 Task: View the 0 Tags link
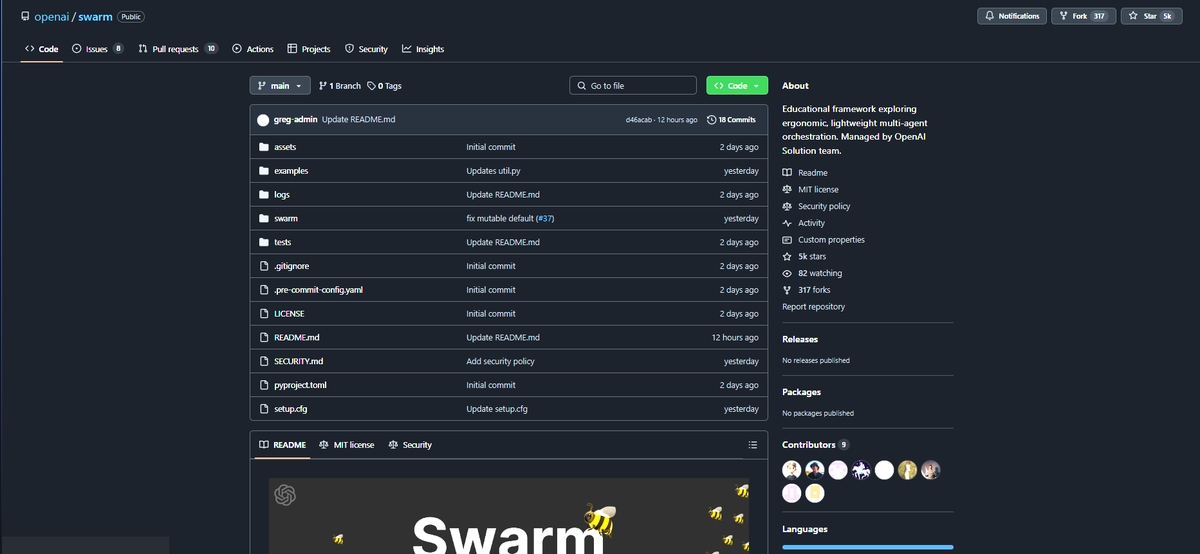(385, 86)
